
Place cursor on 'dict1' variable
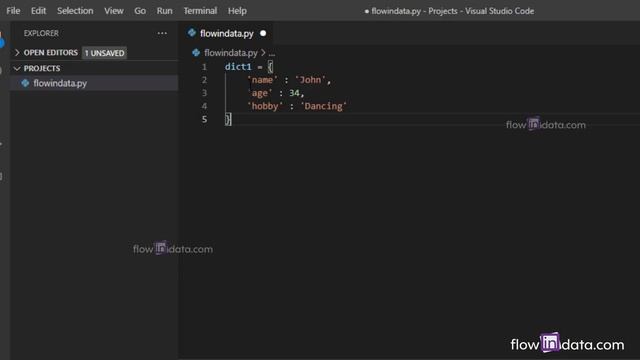click(x=238, y=67)
